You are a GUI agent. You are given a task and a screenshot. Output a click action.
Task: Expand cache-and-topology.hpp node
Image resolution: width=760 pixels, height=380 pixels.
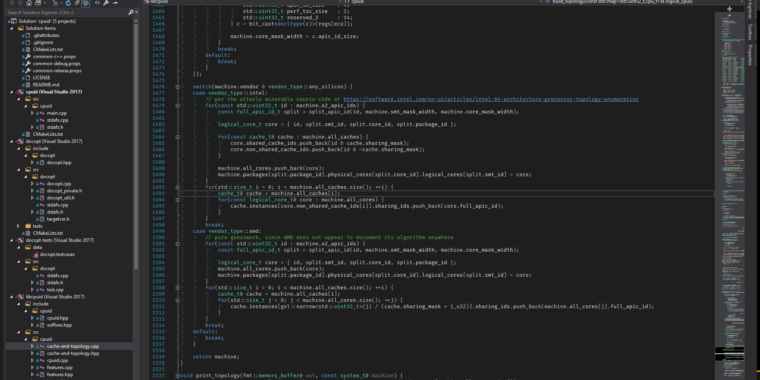pos(32,353)
